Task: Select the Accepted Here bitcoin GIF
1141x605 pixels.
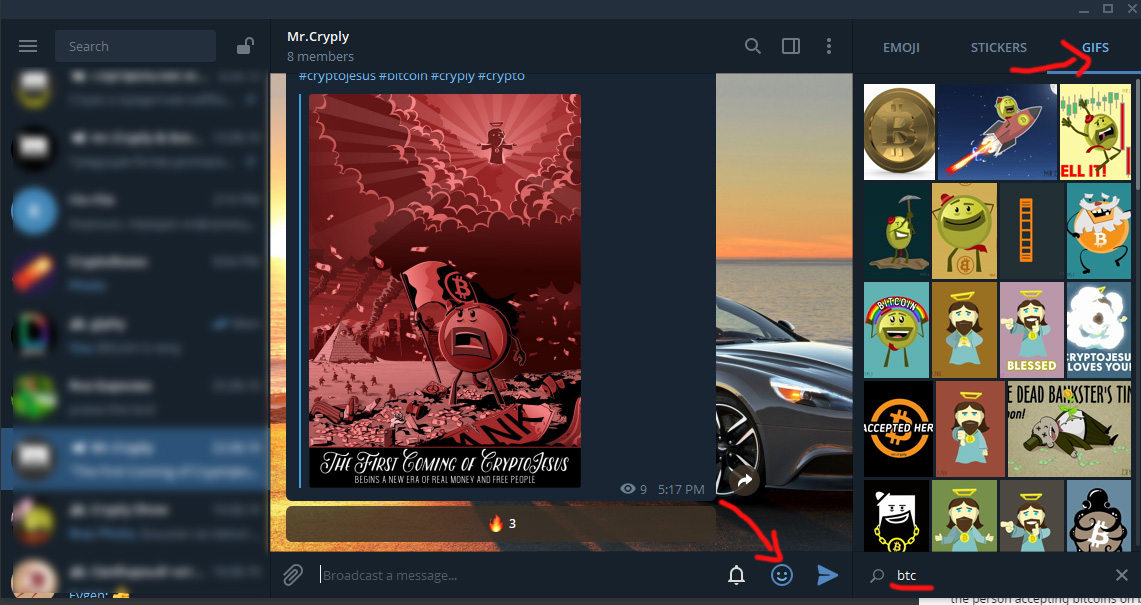Action: (x=898, y=429)
